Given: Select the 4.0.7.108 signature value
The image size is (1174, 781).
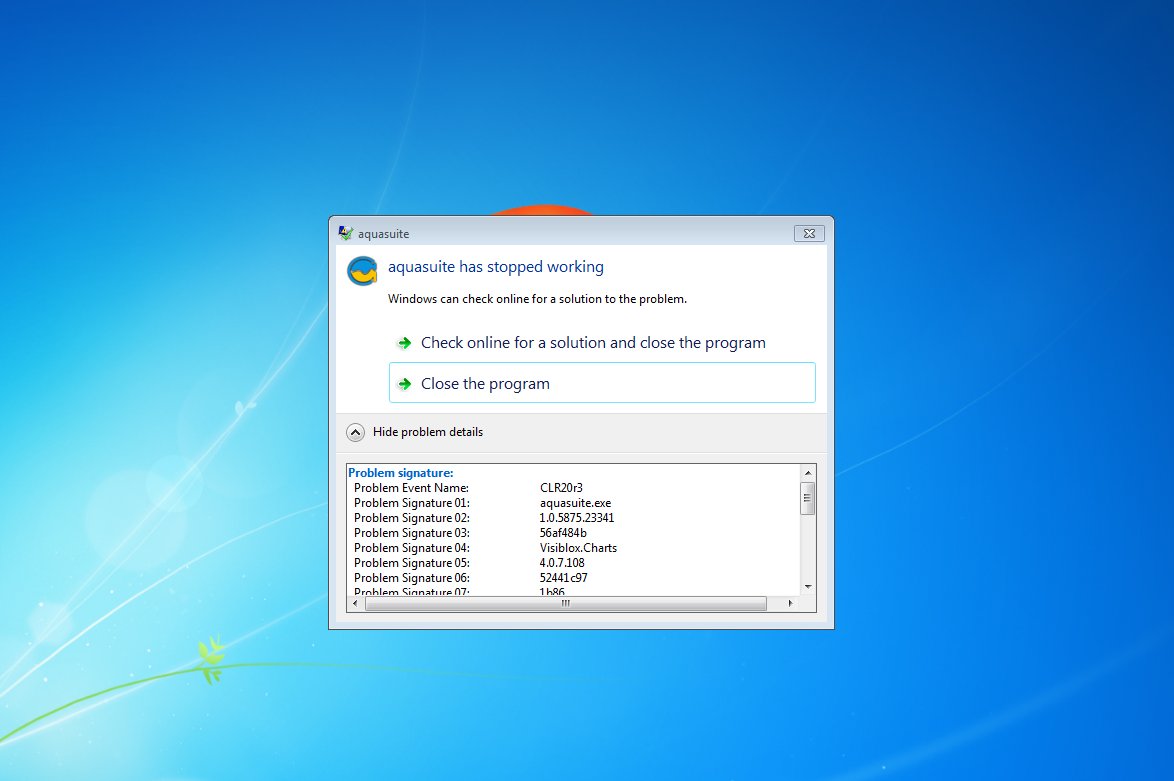Looking at the screenshot, I should [x=562, y=563].
